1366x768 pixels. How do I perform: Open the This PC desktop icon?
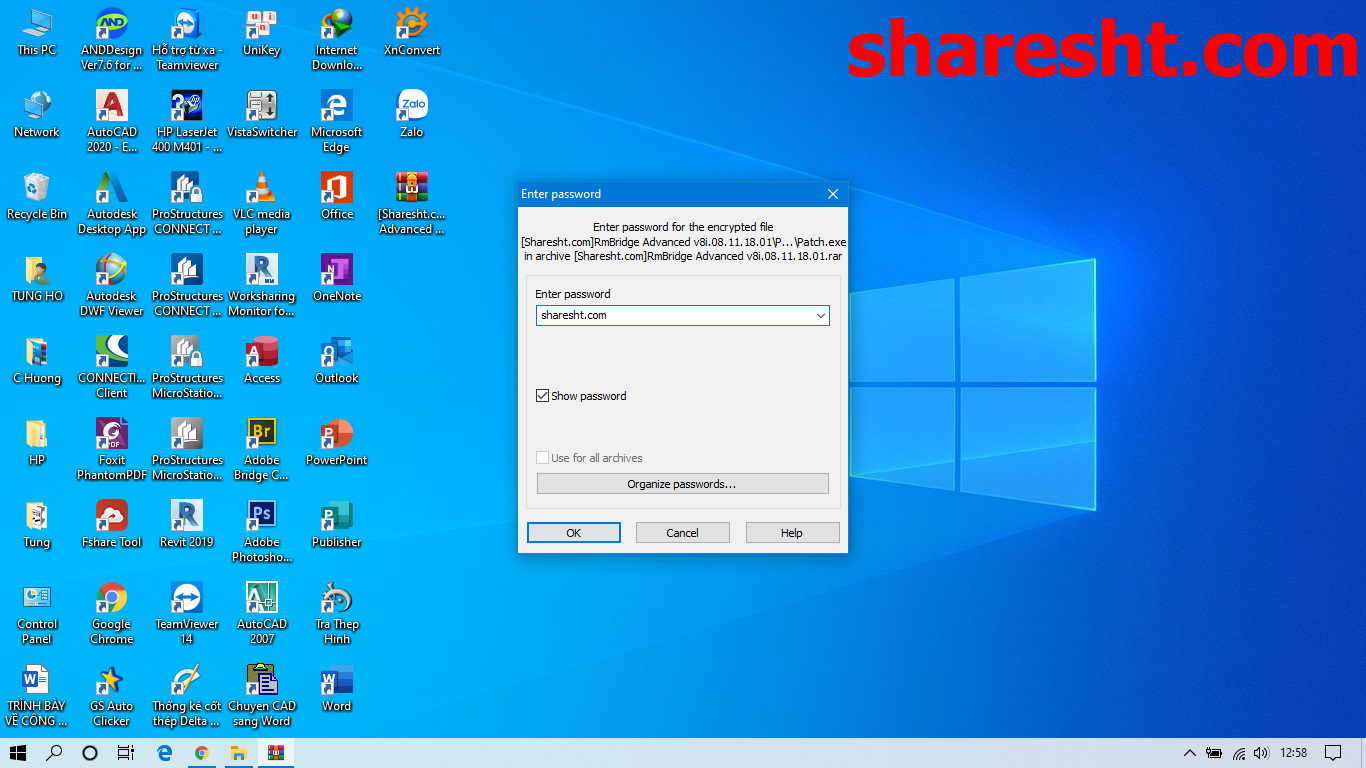coord(37,32)
